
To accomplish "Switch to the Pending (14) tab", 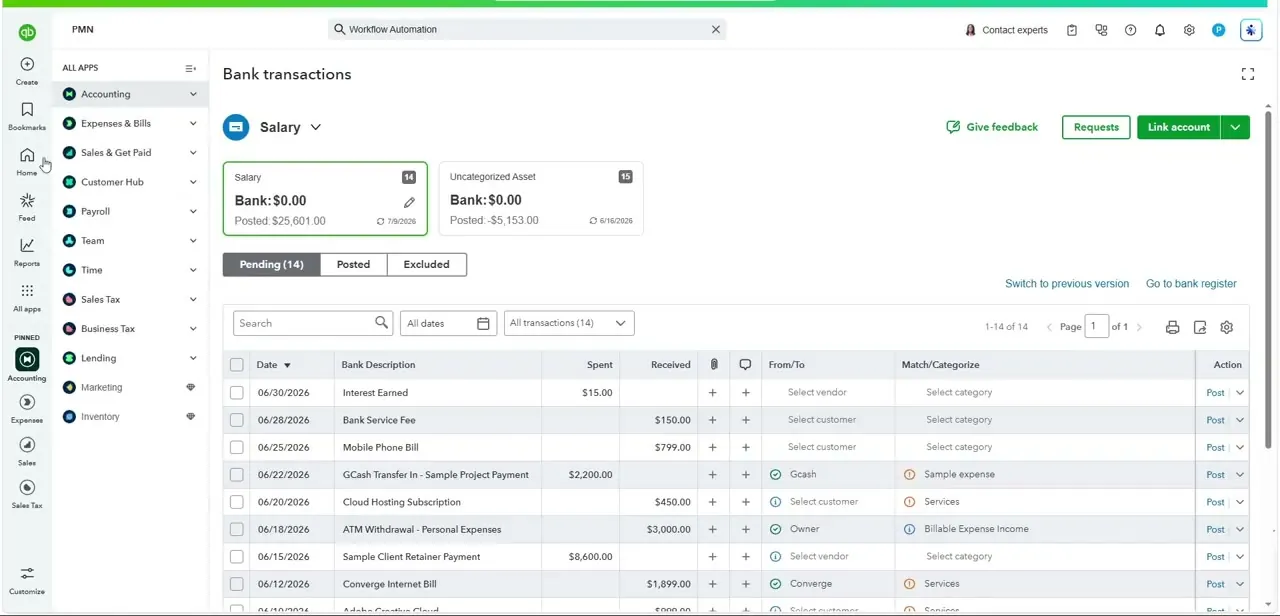I will click(x=271, y=264).
